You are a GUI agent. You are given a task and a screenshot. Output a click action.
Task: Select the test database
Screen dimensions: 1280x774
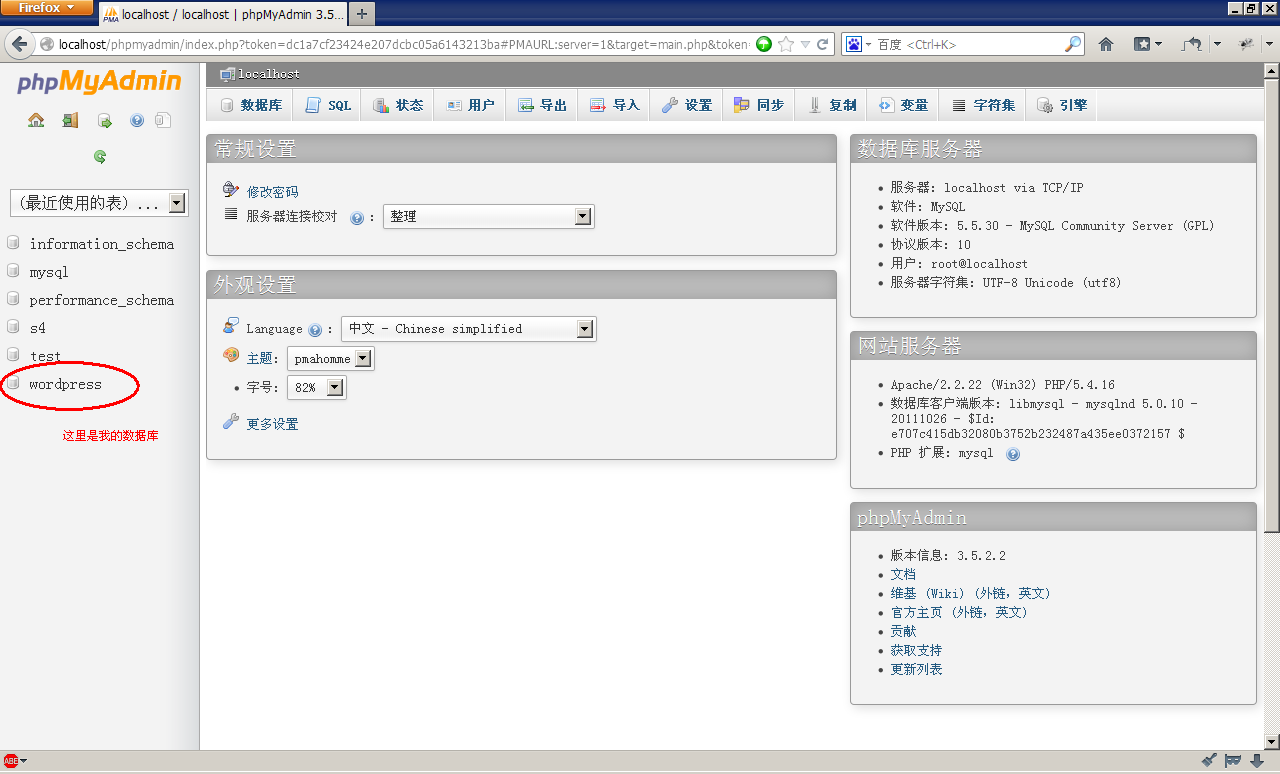(45, 356)
